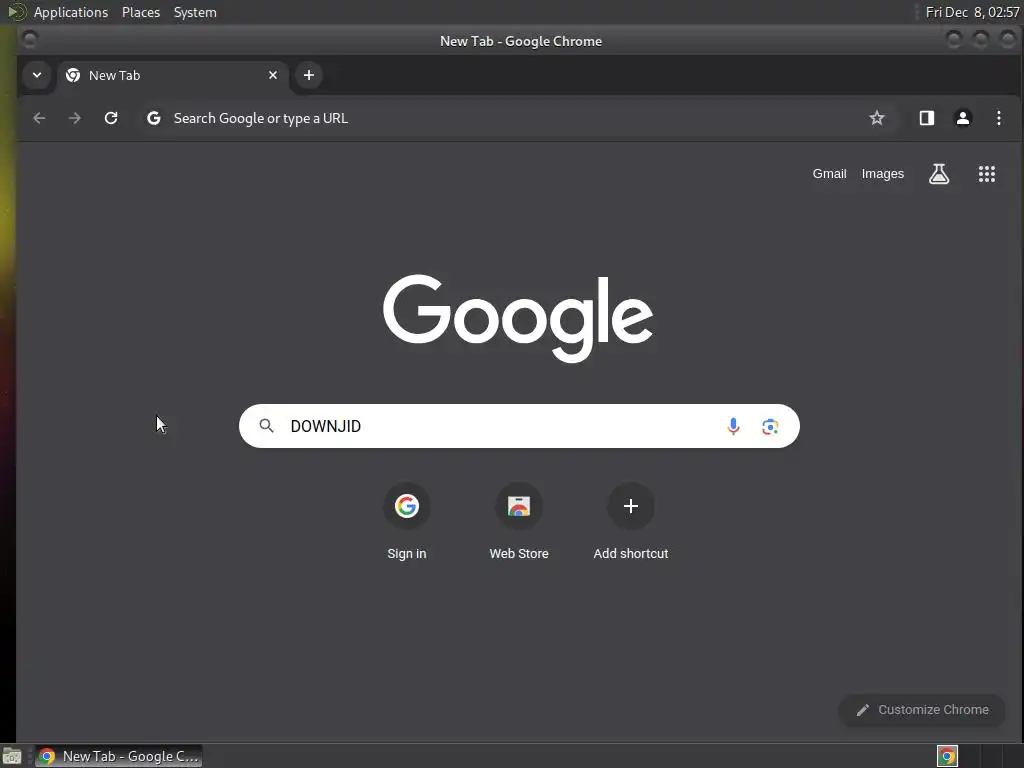Expand the tab search dropdown arrow

[x=37, y=75]
